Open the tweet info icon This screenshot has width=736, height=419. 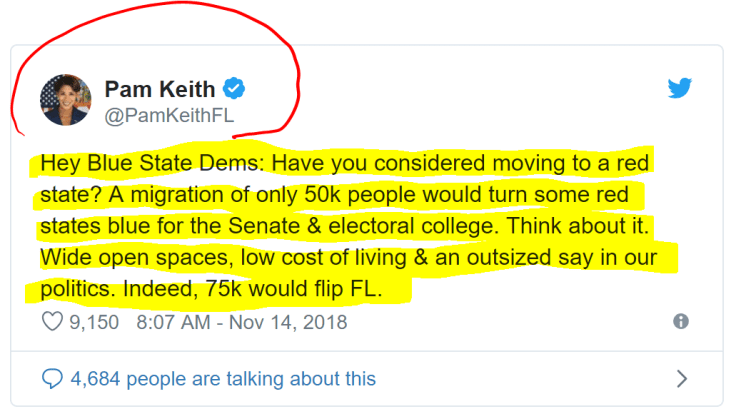680,322
